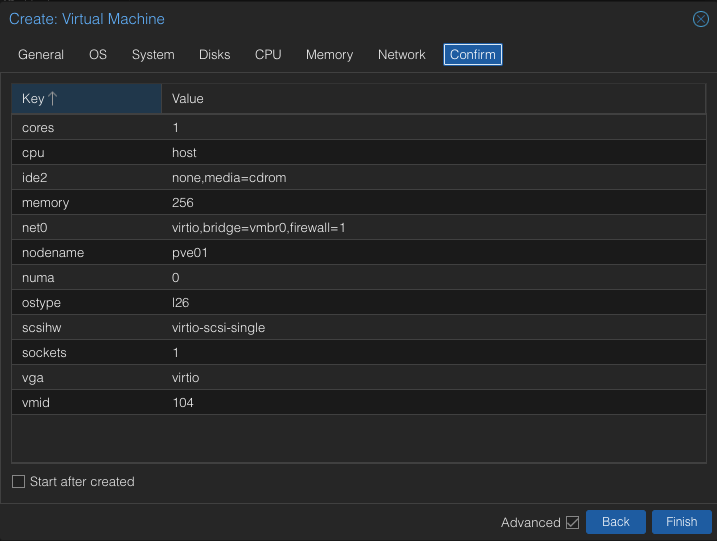The width and height of the screenshot is (717, 541).
Task: Switch to the General tab
Action: [41, 55]
